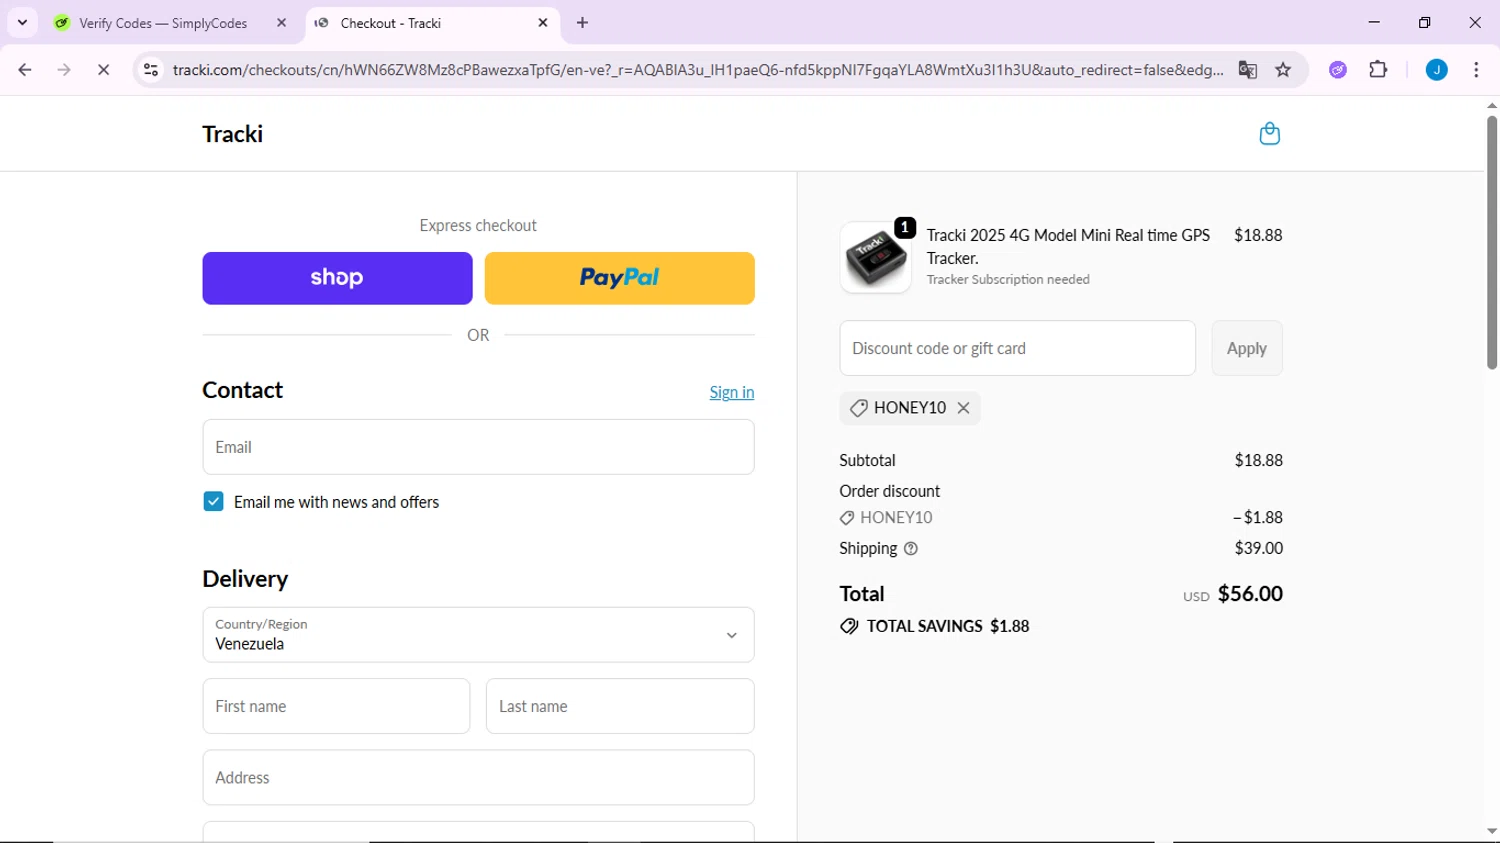The height and width of the screenshot is (843, 1500).
Task: Focus the Email input field
Action: click(x=478, y=447)
